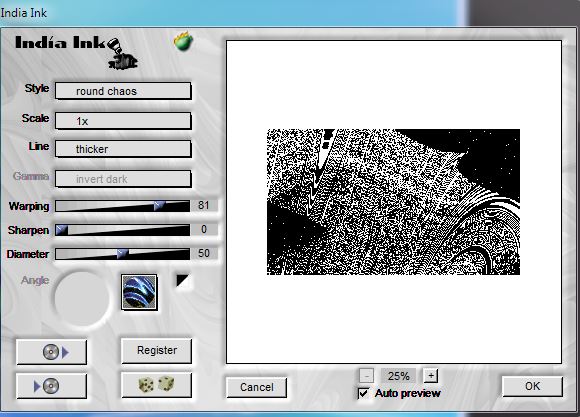The height and width of the screenshot is (417, 580).
Task: Click the Gamma invert dark field
Action: coord(123,179)
